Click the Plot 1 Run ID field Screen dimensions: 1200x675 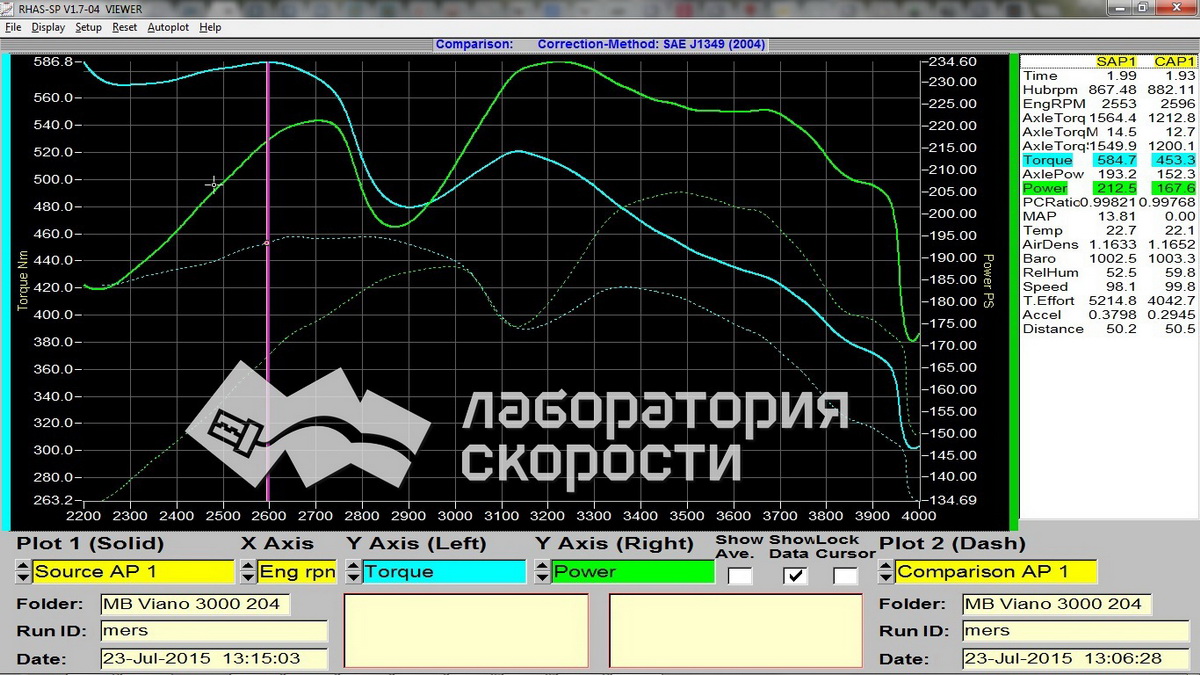[x=214, y=631]
